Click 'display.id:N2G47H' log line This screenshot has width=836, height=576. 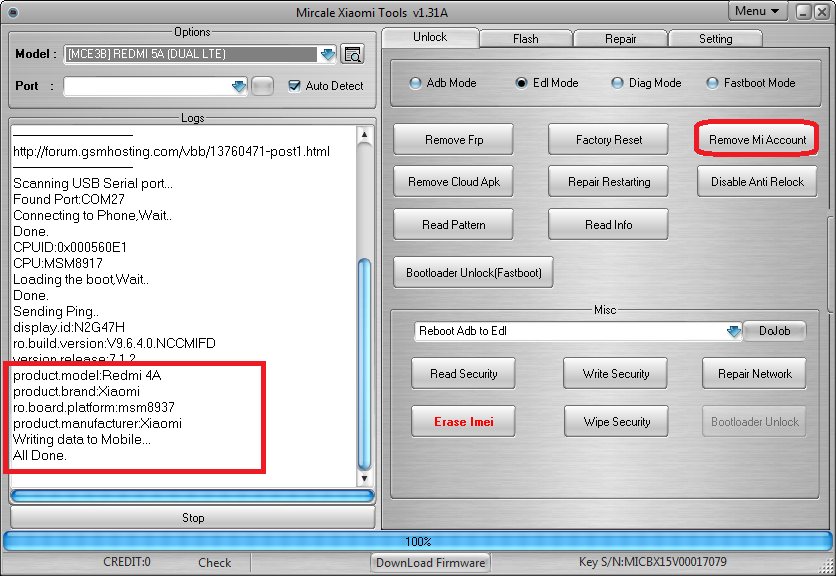[69, 327]
